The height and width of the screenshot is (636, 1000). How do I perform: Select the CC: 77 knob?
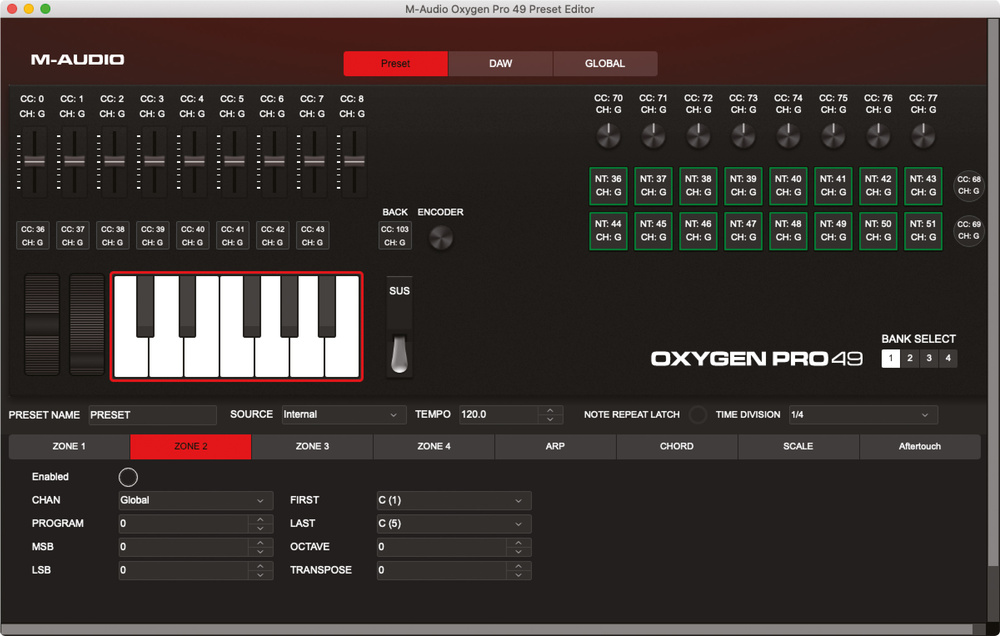[x=923, y=136]
